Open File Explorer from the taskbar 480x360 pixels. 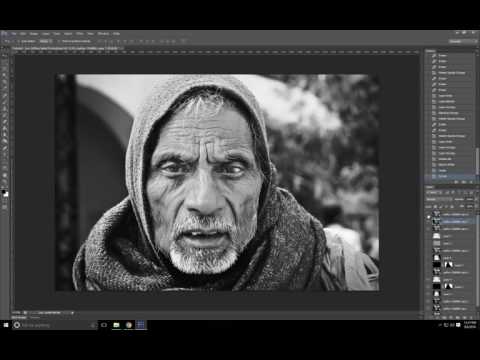pos(116,325)
